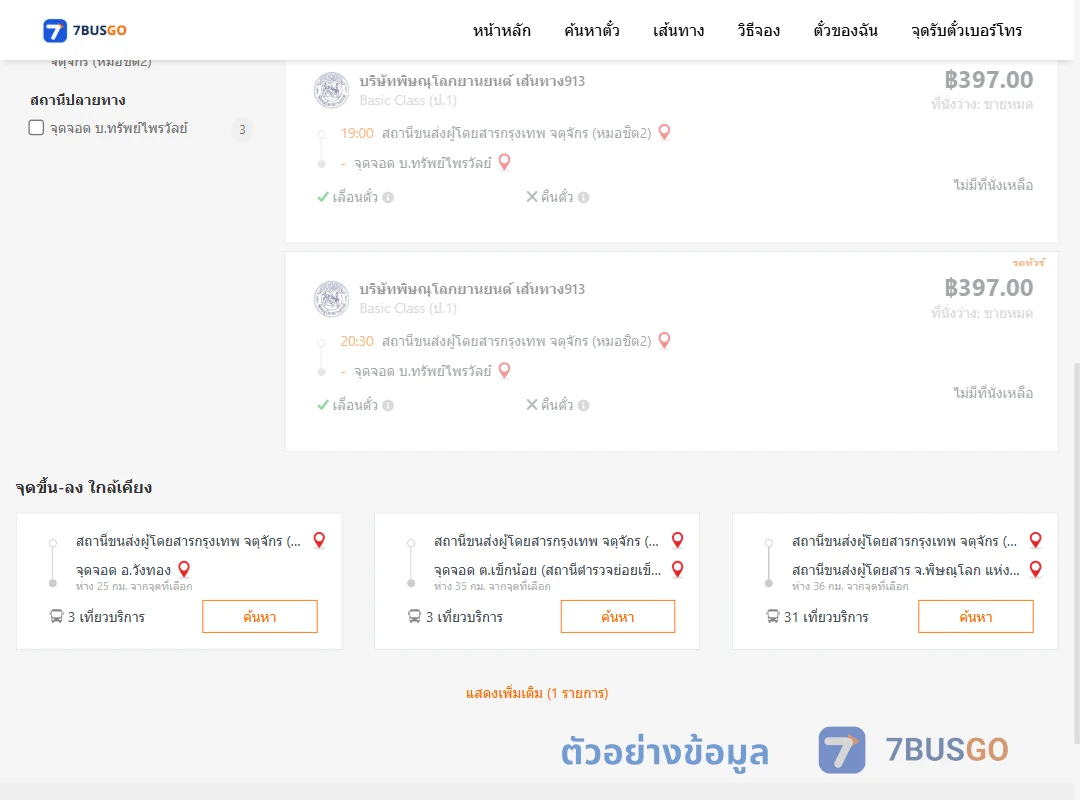Click the X icon beside คืนตั๋ว on 20:30 trip
1080x800 pixels.
[532, 404]
